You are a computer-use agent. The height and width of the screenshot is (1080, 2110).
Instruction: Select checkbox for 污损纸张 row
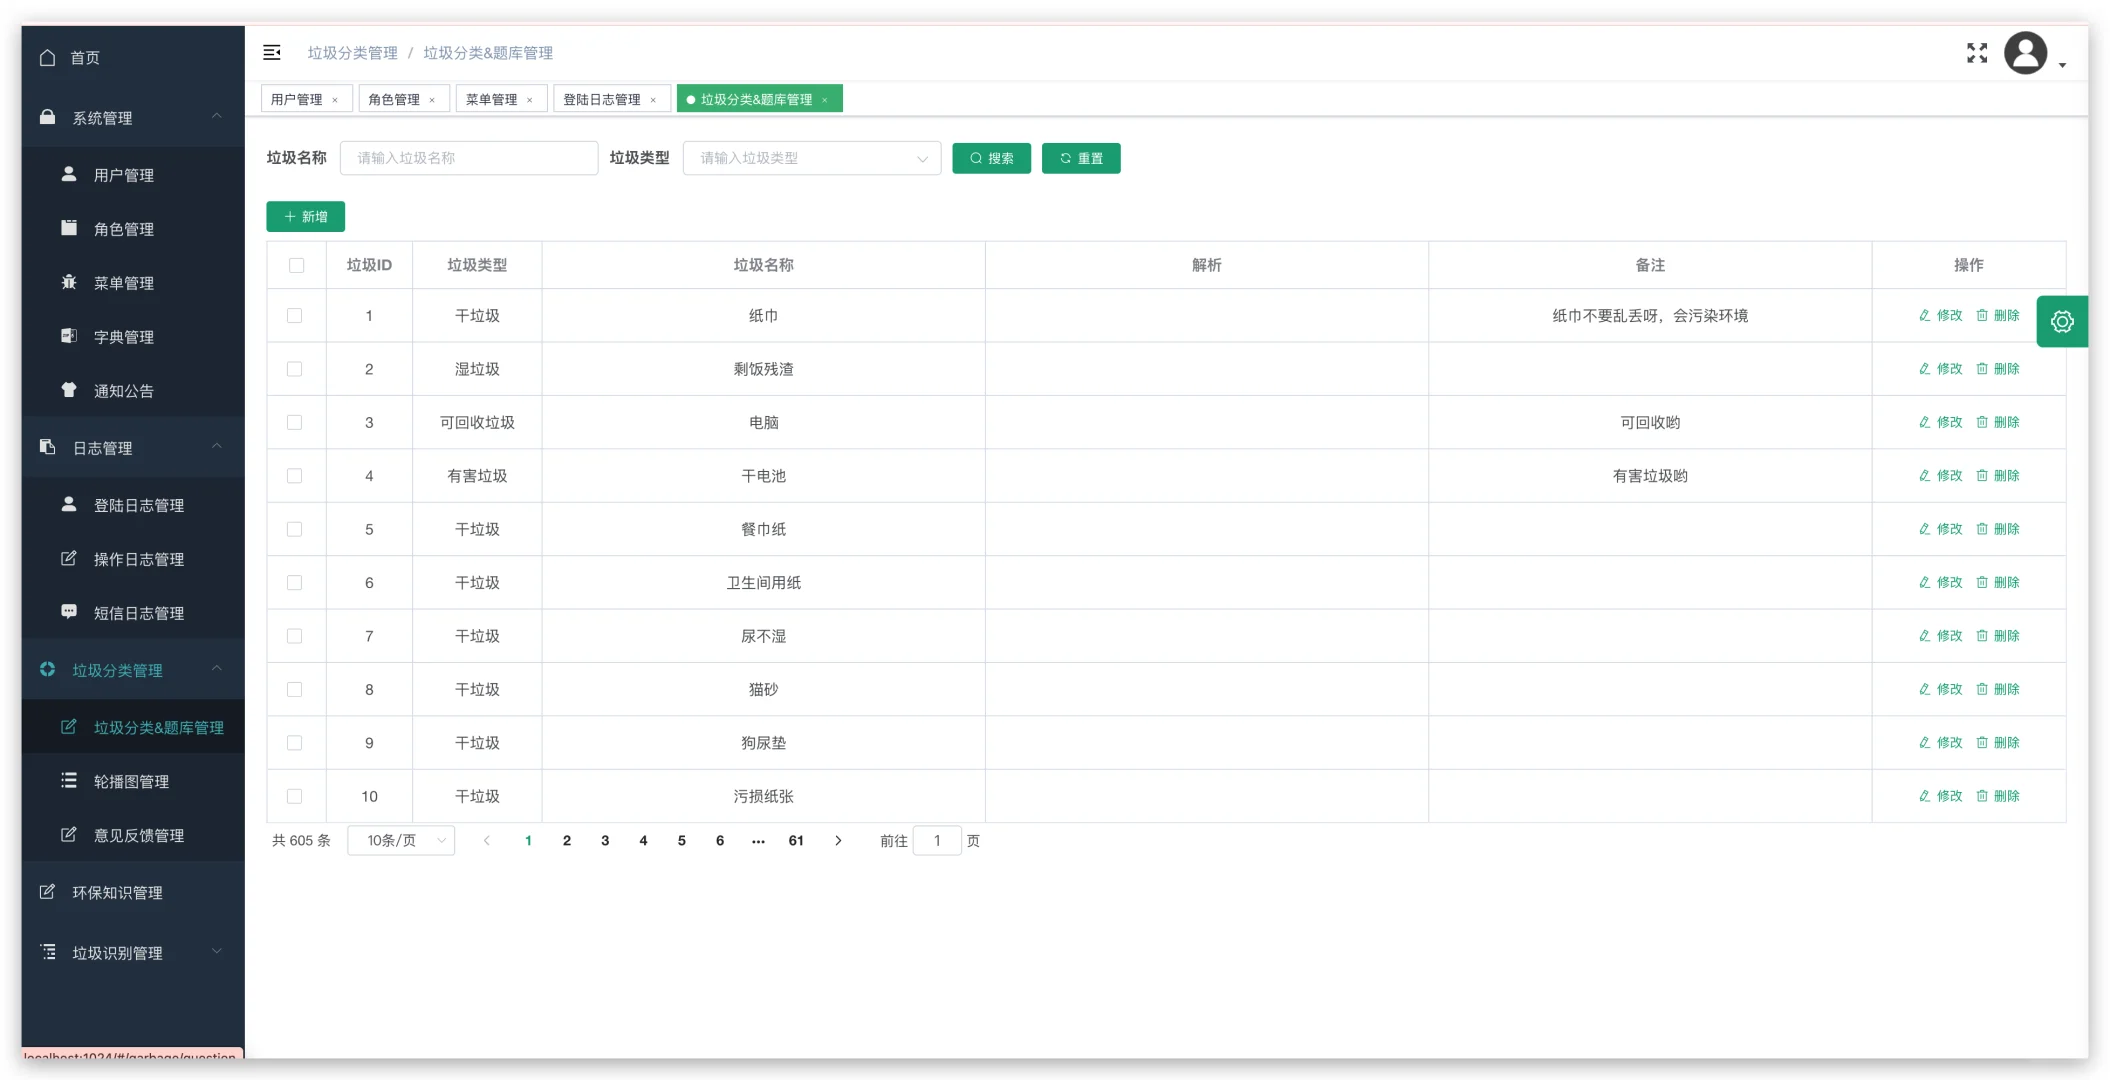(294, 796)
